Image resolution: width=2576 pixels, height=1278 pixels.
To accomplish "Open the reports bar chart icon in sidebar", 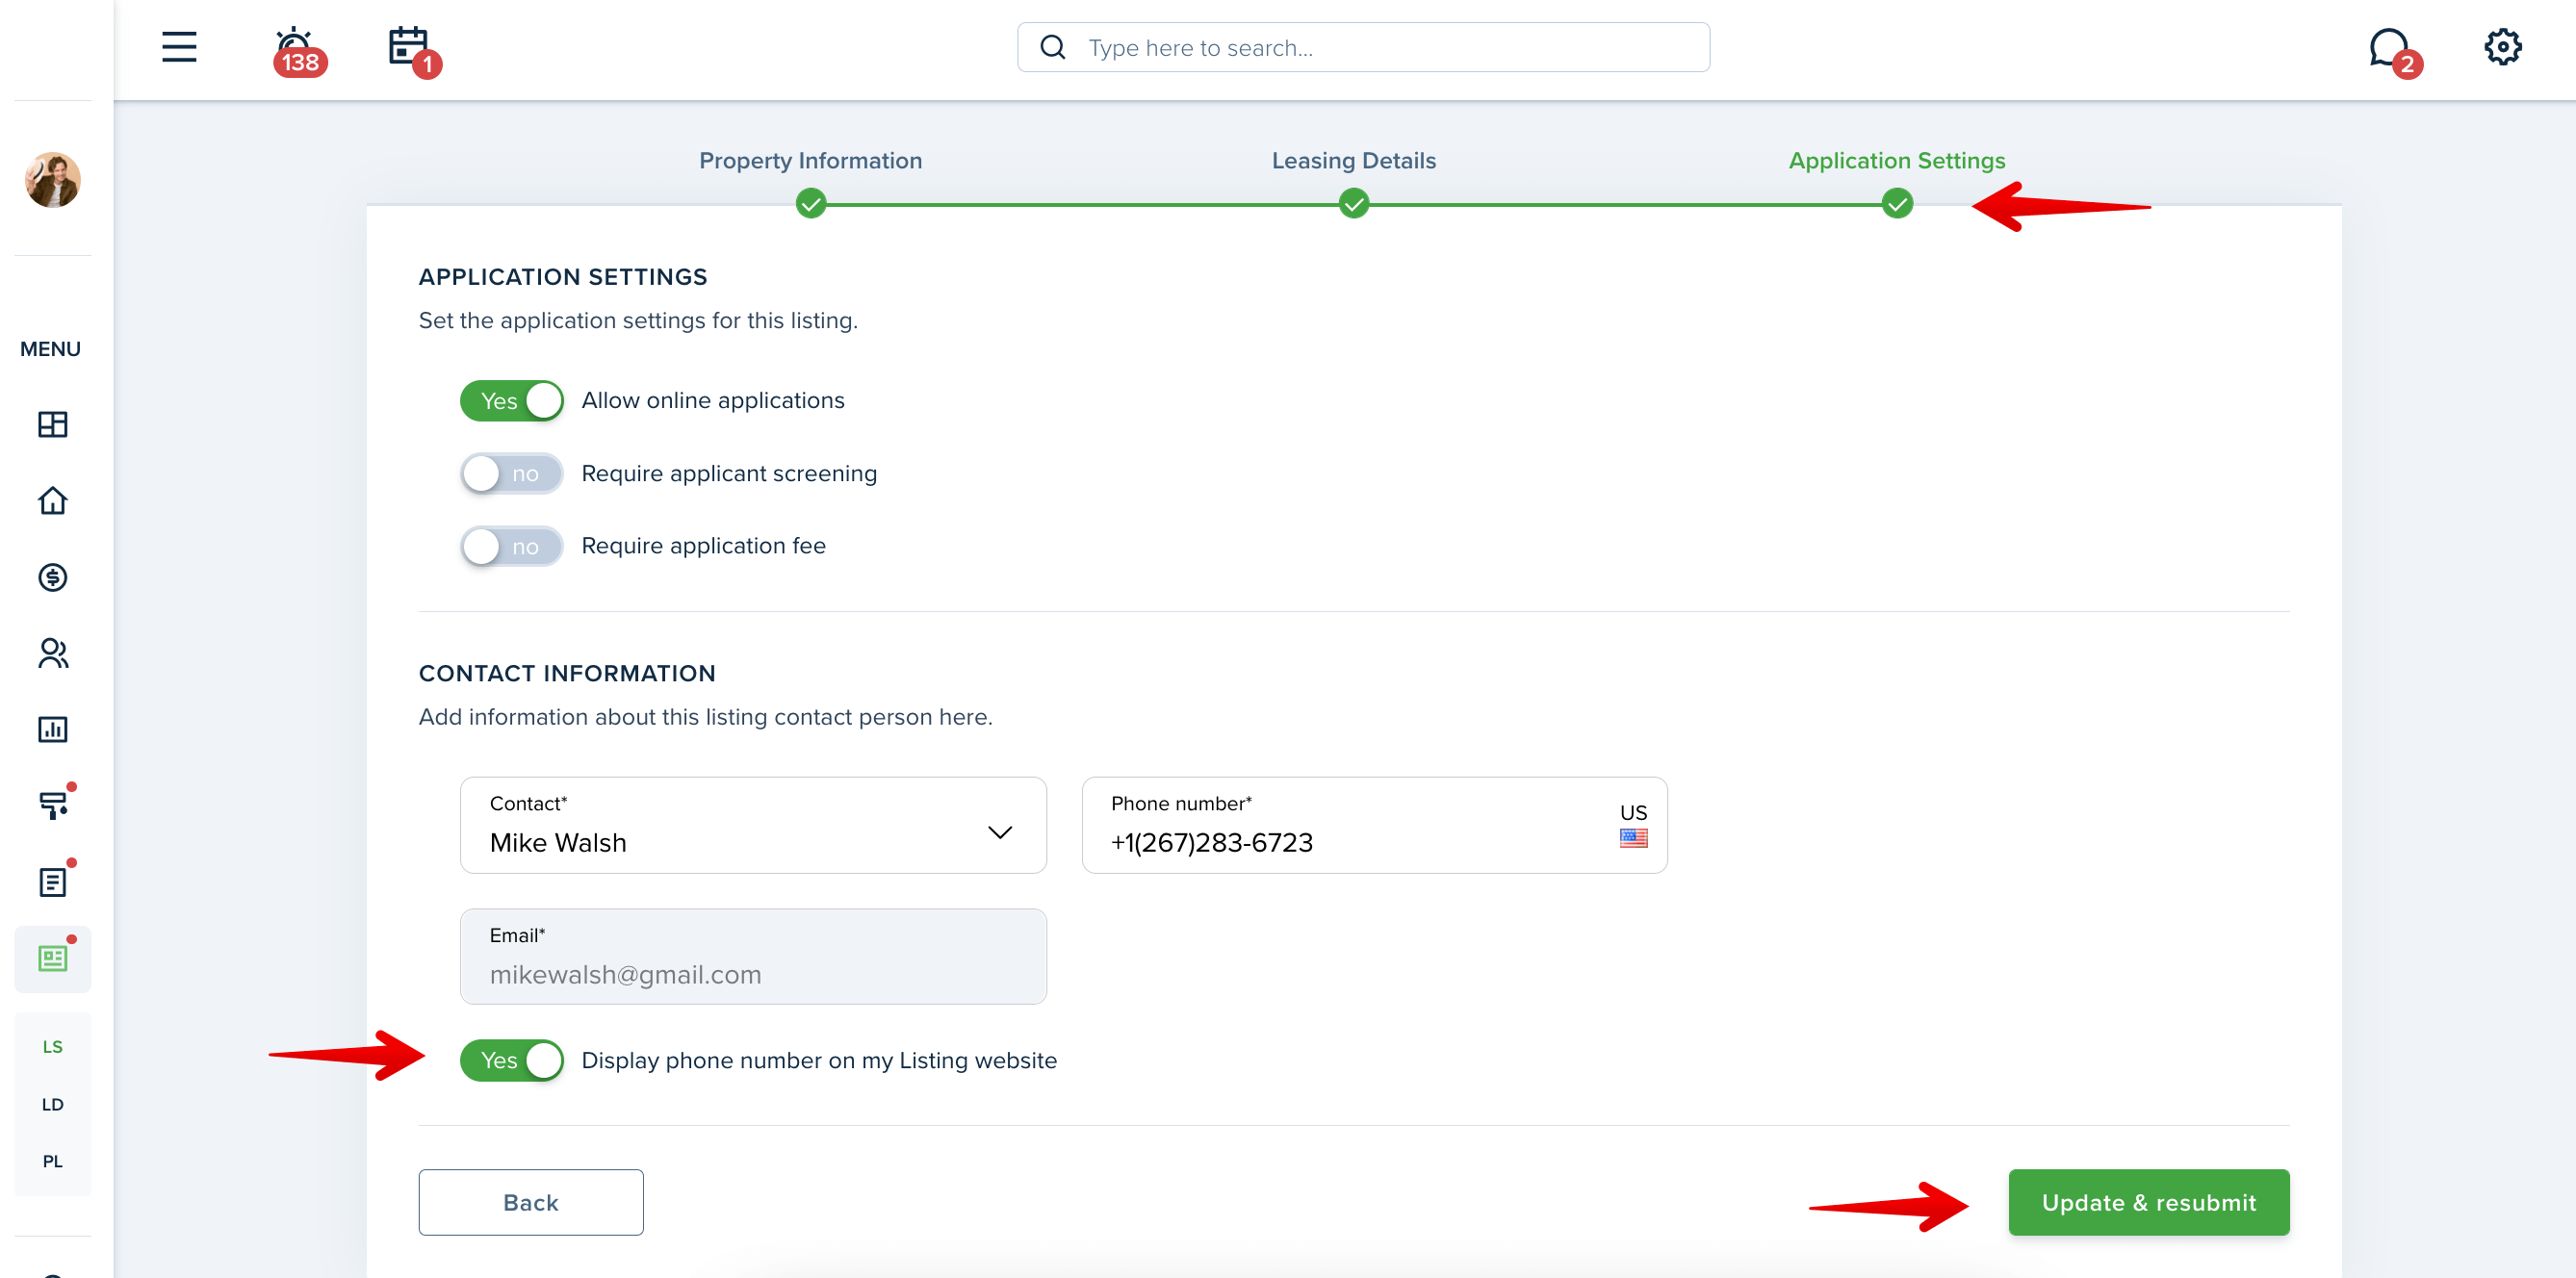I will (52, 729).
